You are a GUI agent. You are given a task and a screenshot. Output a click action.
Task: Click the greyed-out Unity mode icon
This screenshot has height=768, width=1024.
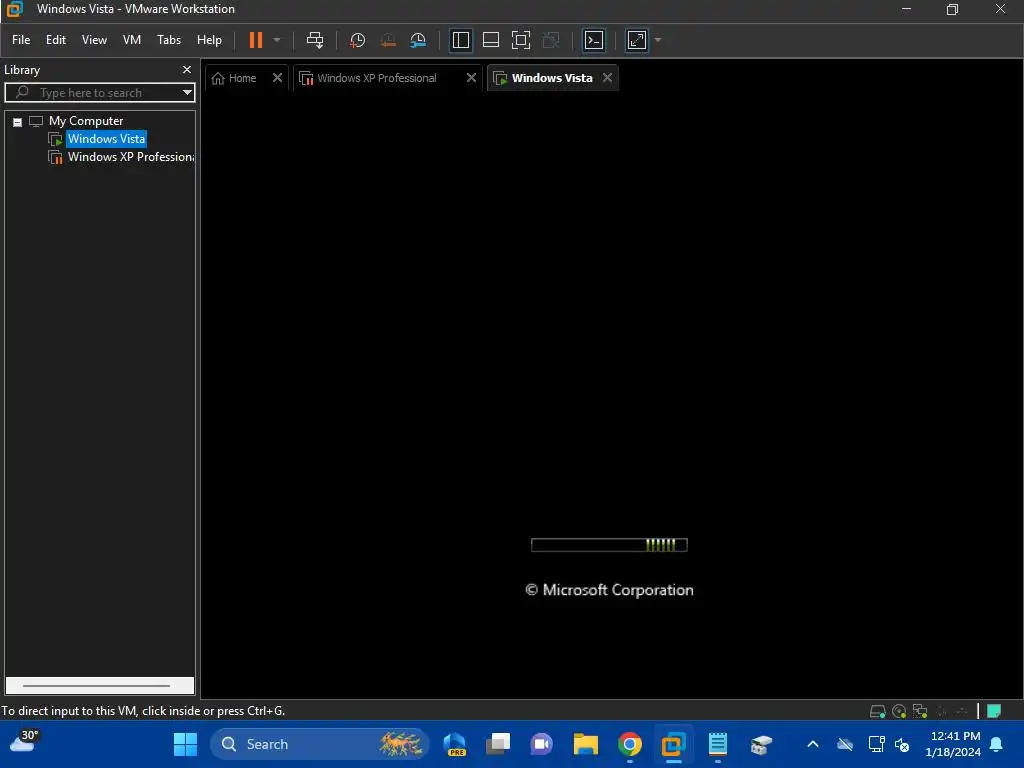tap(551, 40)
